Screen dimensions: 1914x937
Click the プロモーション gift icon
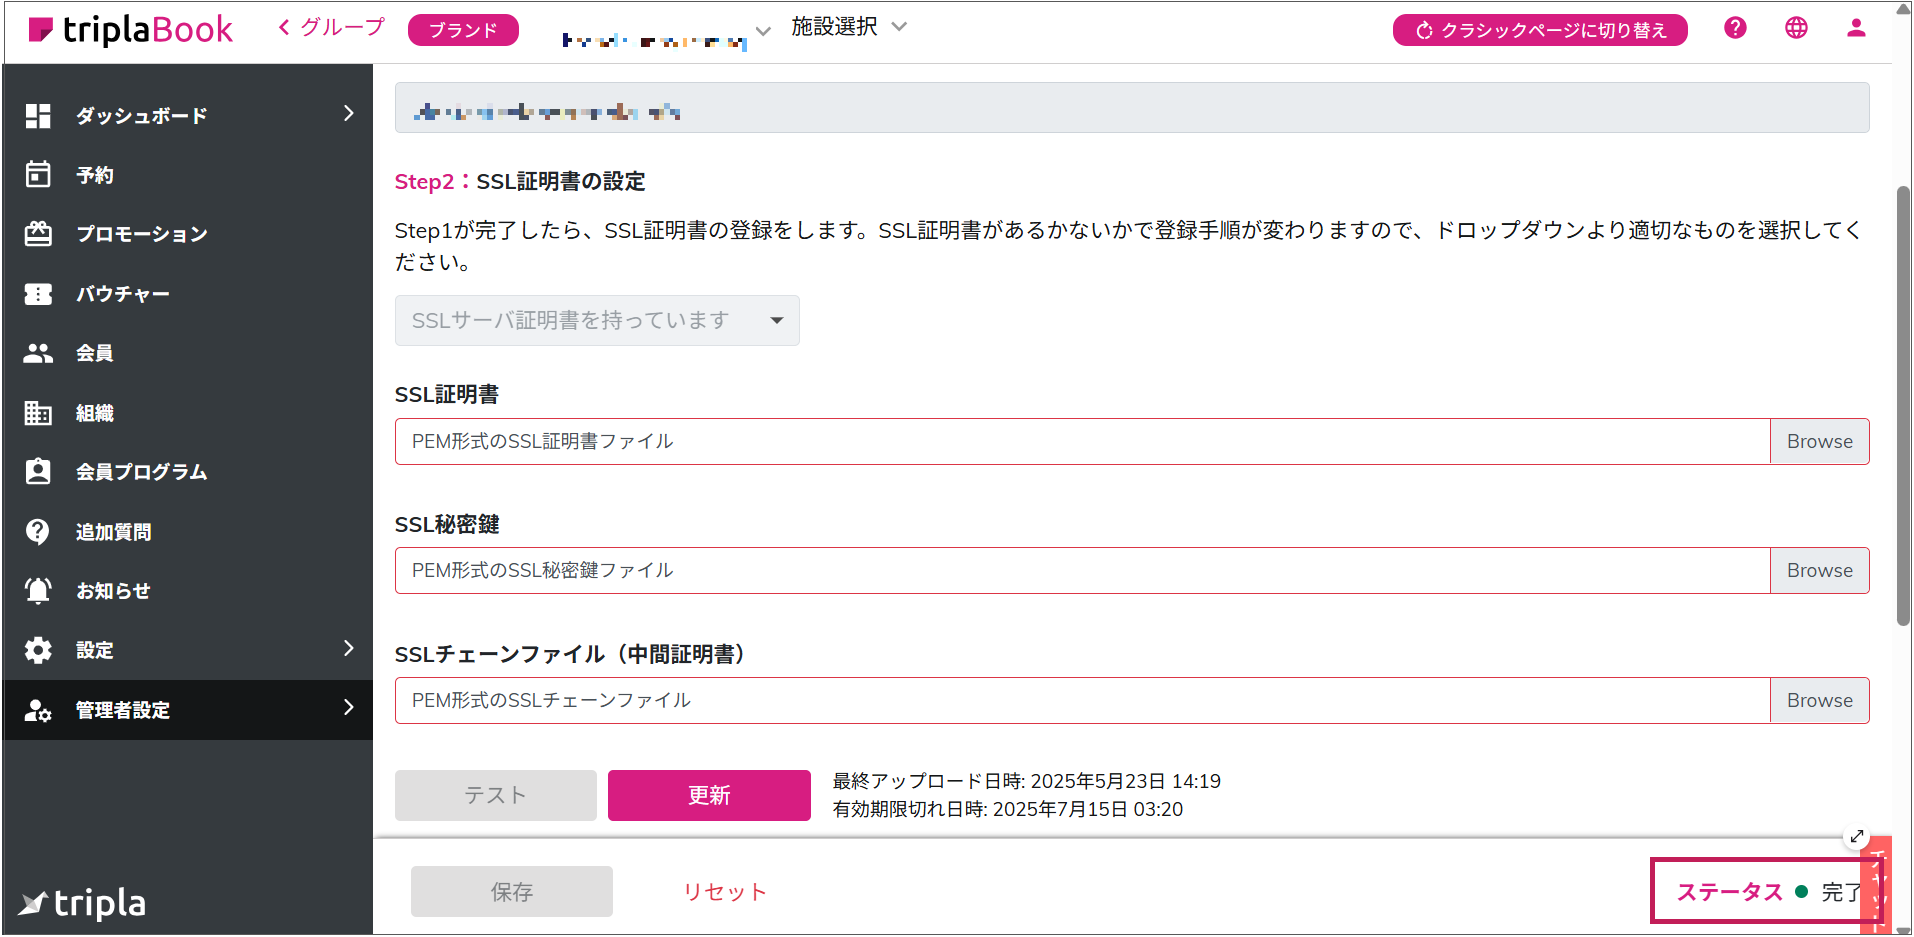[x=38, y=233]
